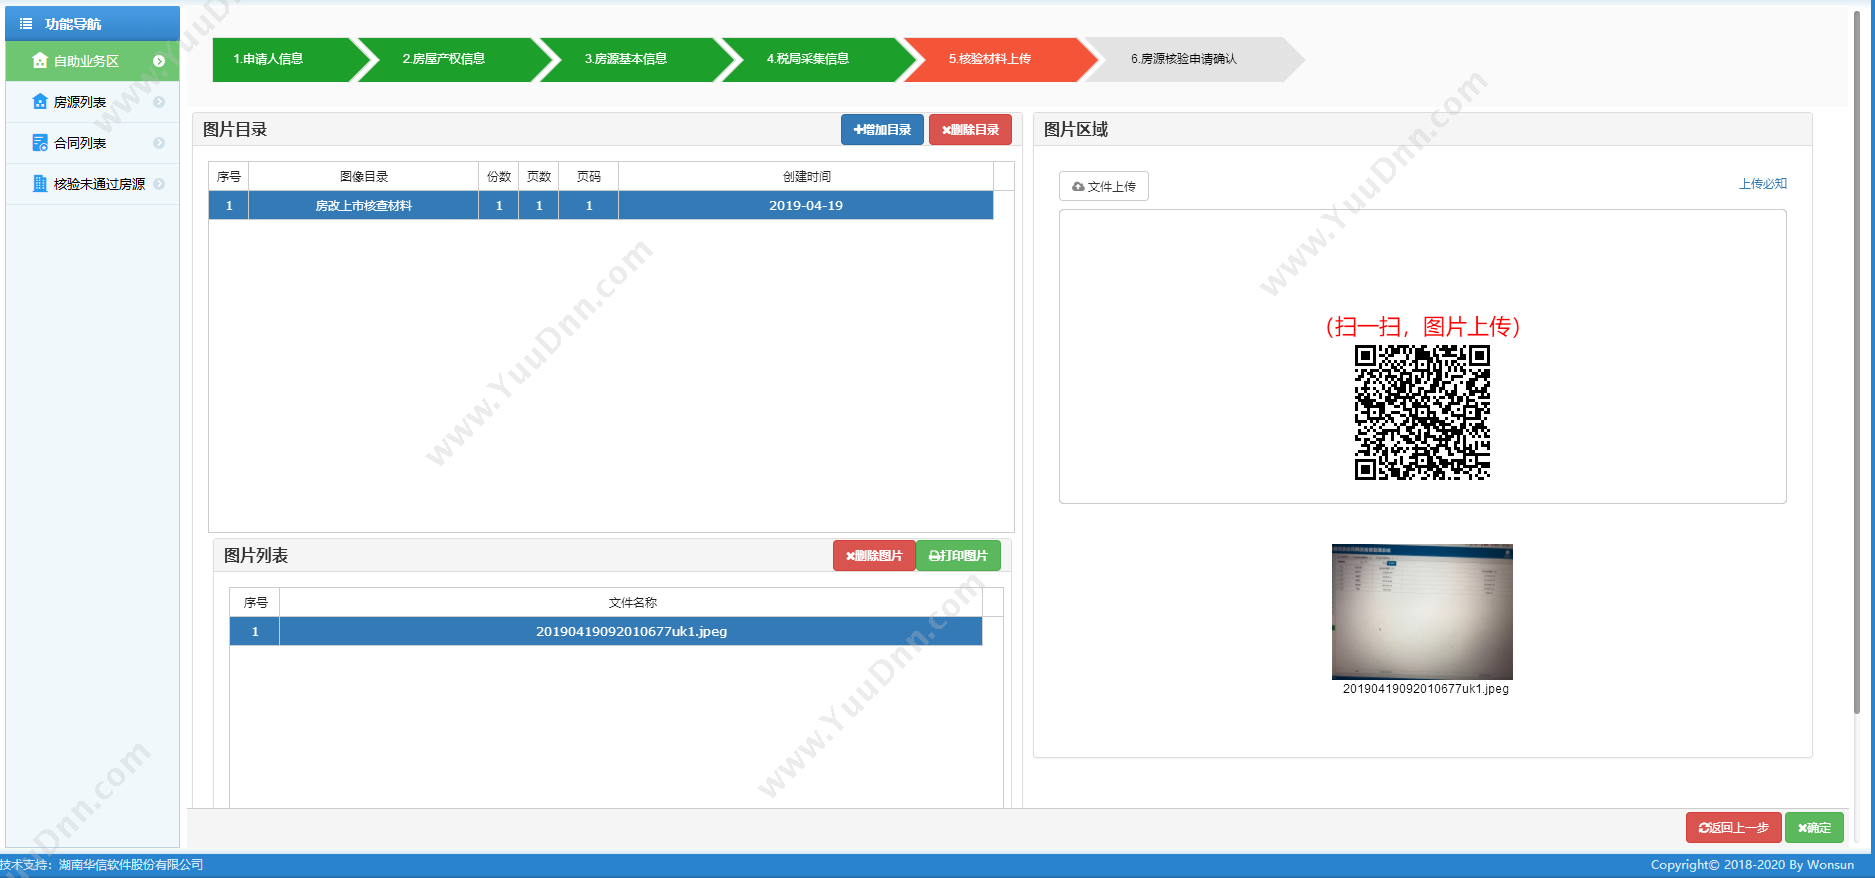Screen dimensions: 1875x878
Task: Click the 房源列表 house icon
Action: (40, 102)
